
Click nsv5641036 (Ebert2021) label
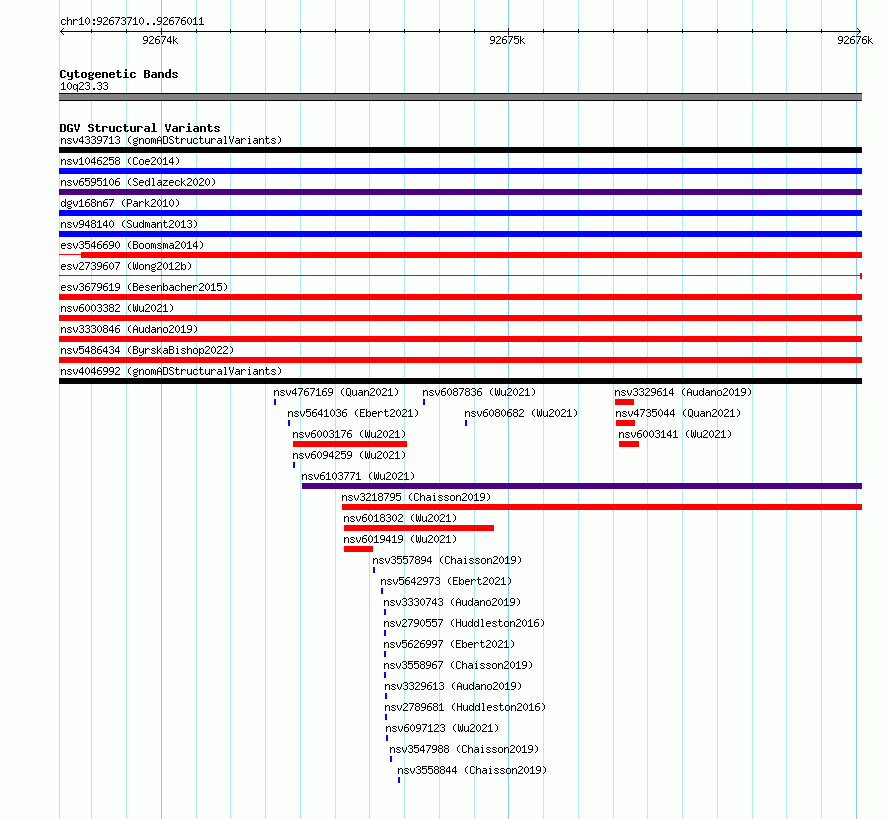click(353, 413)
